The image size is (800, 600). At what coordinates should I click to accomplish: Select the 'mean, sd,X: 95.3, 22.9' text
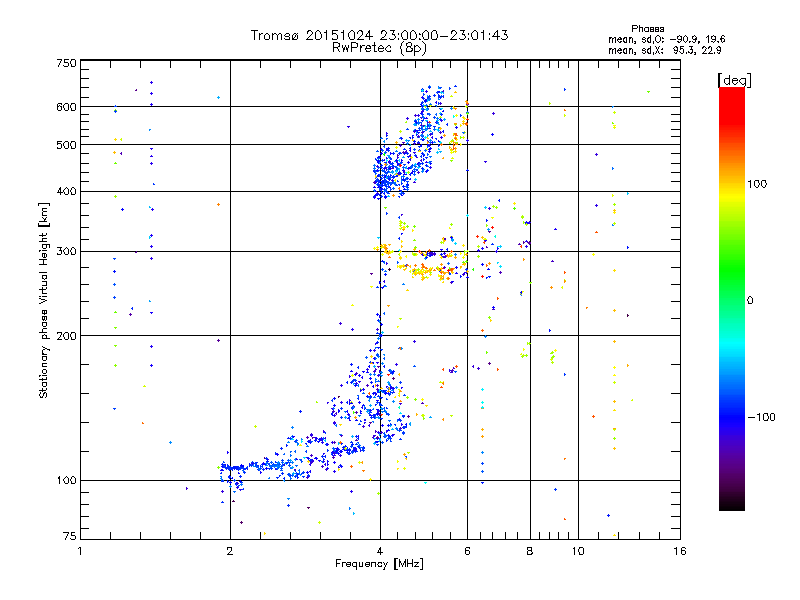[x=664, y=51]
